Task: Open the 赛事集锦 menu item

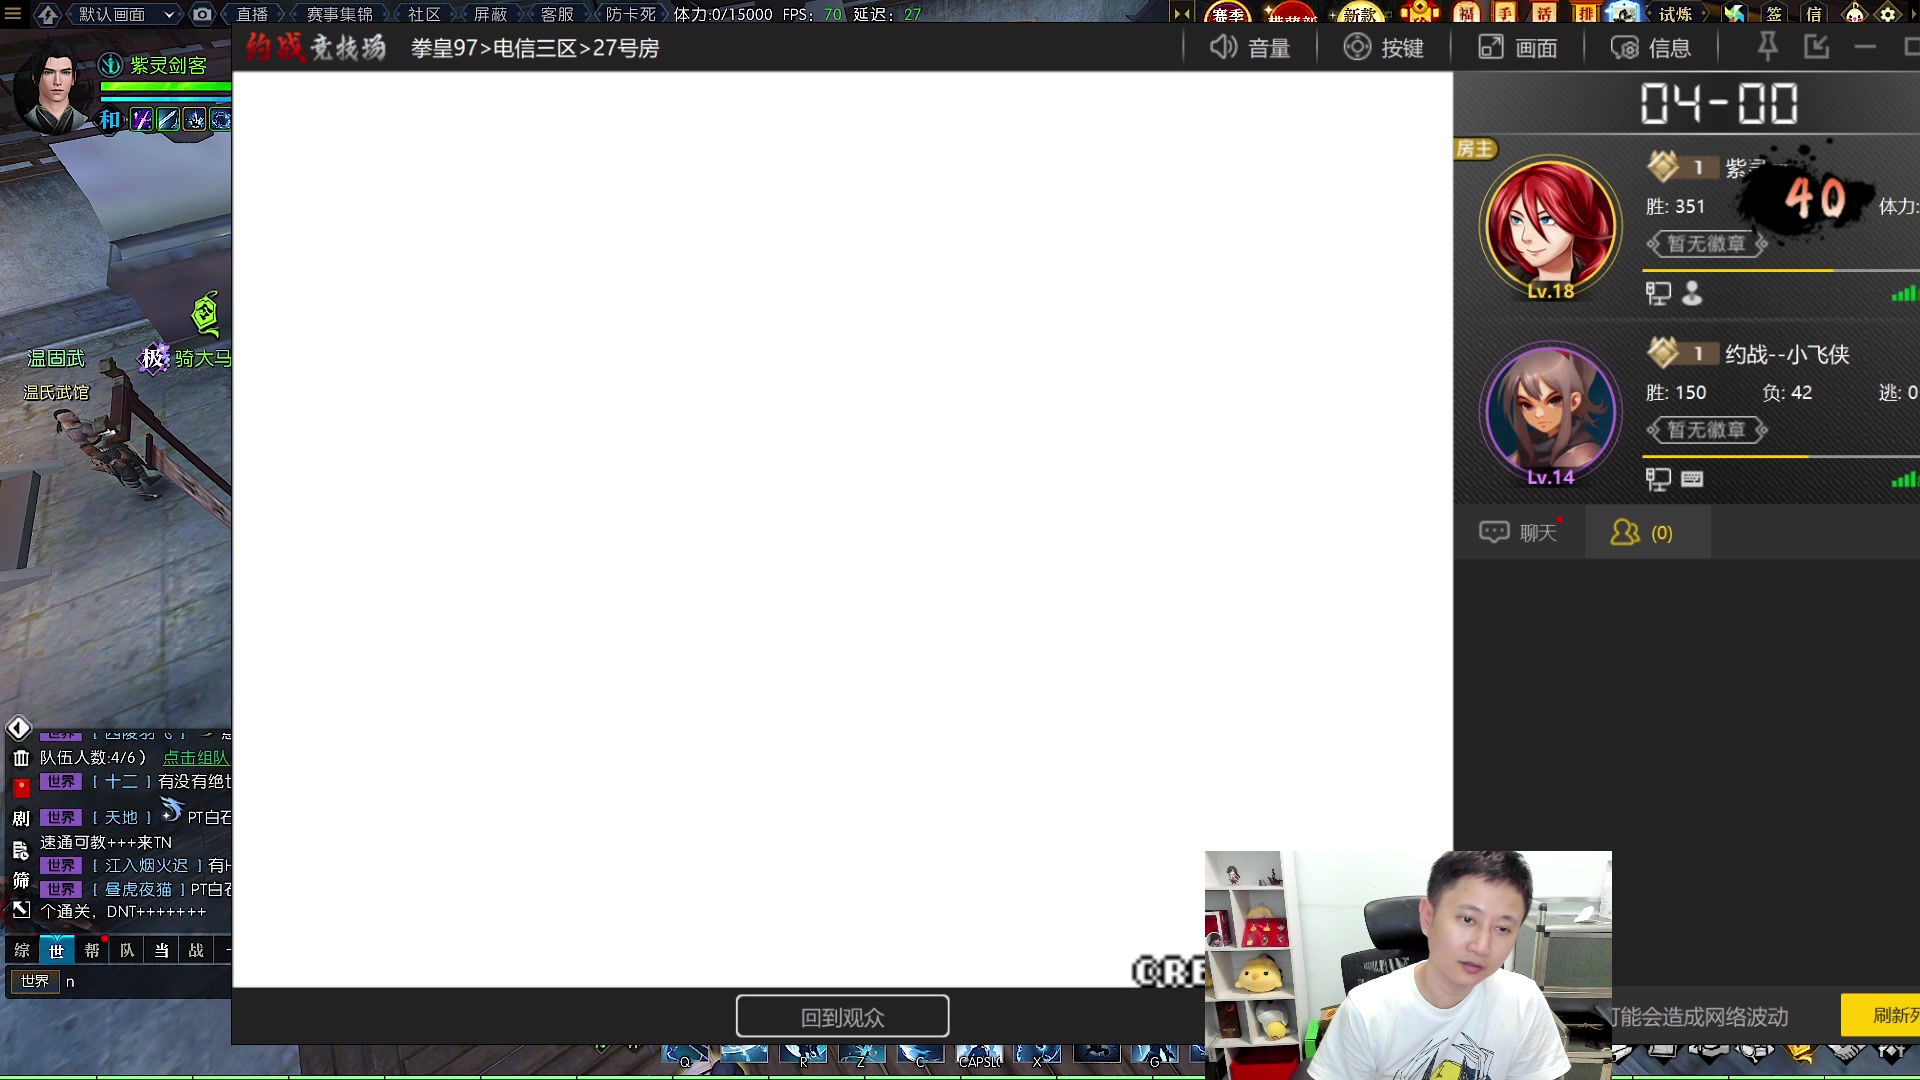Action: tap(339, 14)
